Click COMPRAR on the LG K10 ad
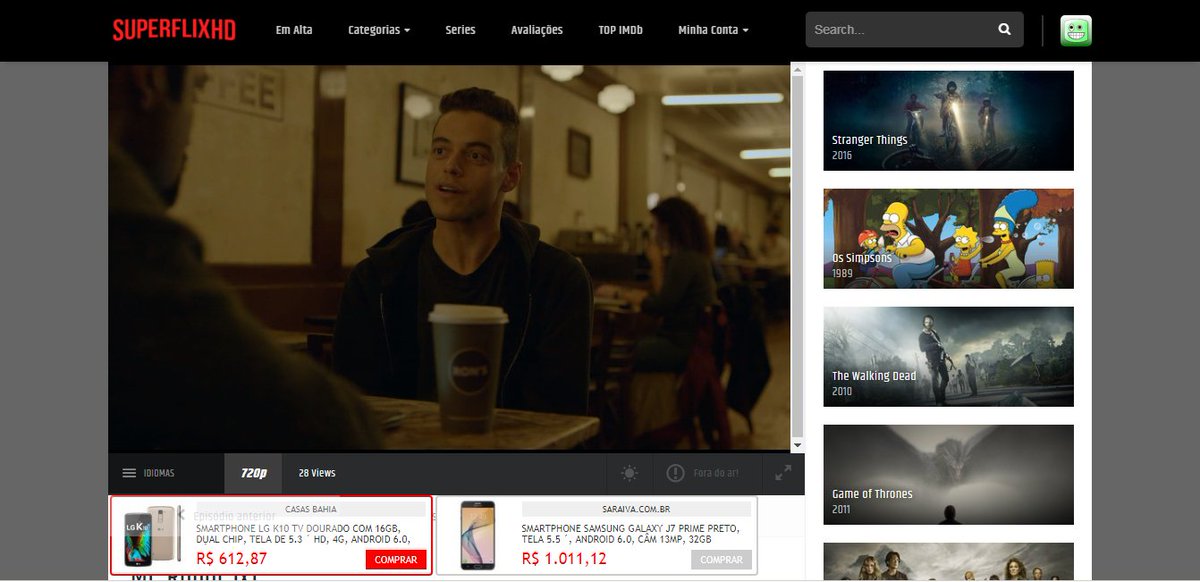Image resolution: width=1200 pixels, height=582 pixels. (x=396, y=560)
